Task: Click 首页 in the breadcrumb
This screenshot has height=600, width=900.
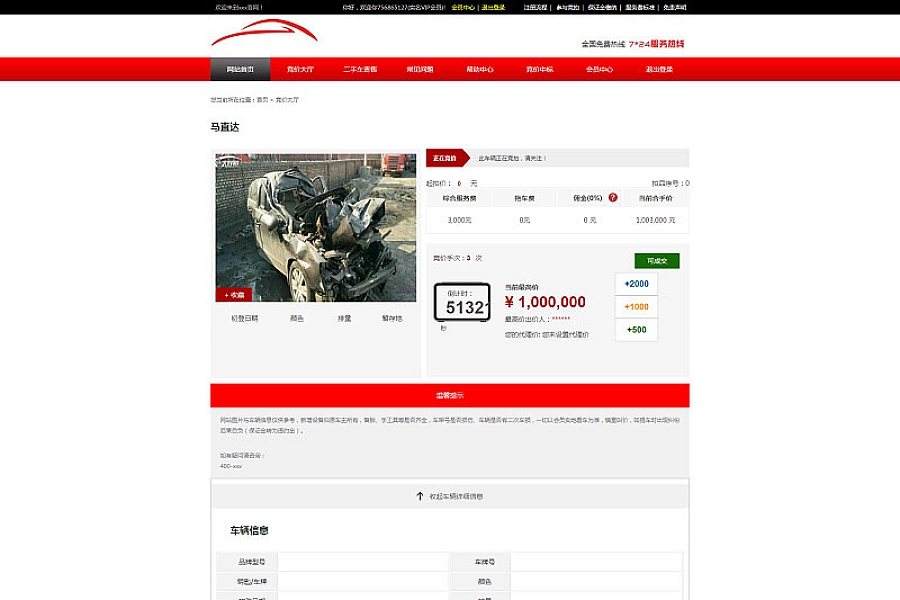Action: (262, 100)
